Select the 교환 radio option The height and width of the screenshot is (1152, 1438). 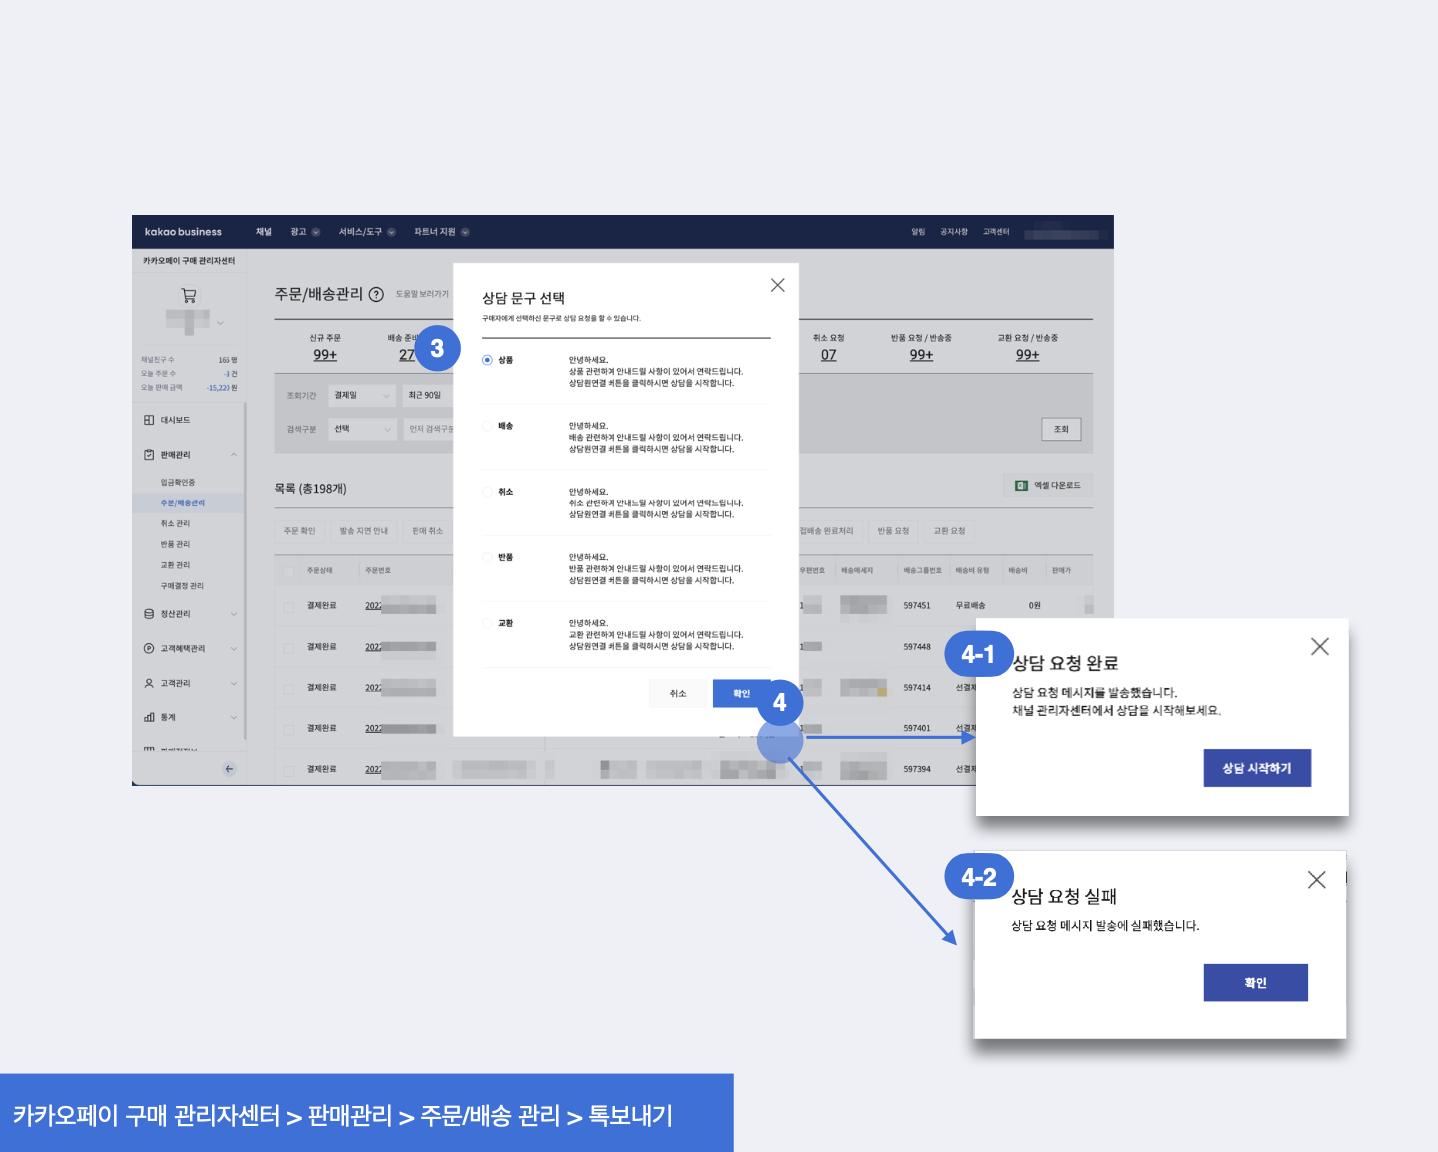tap(487, 623)
